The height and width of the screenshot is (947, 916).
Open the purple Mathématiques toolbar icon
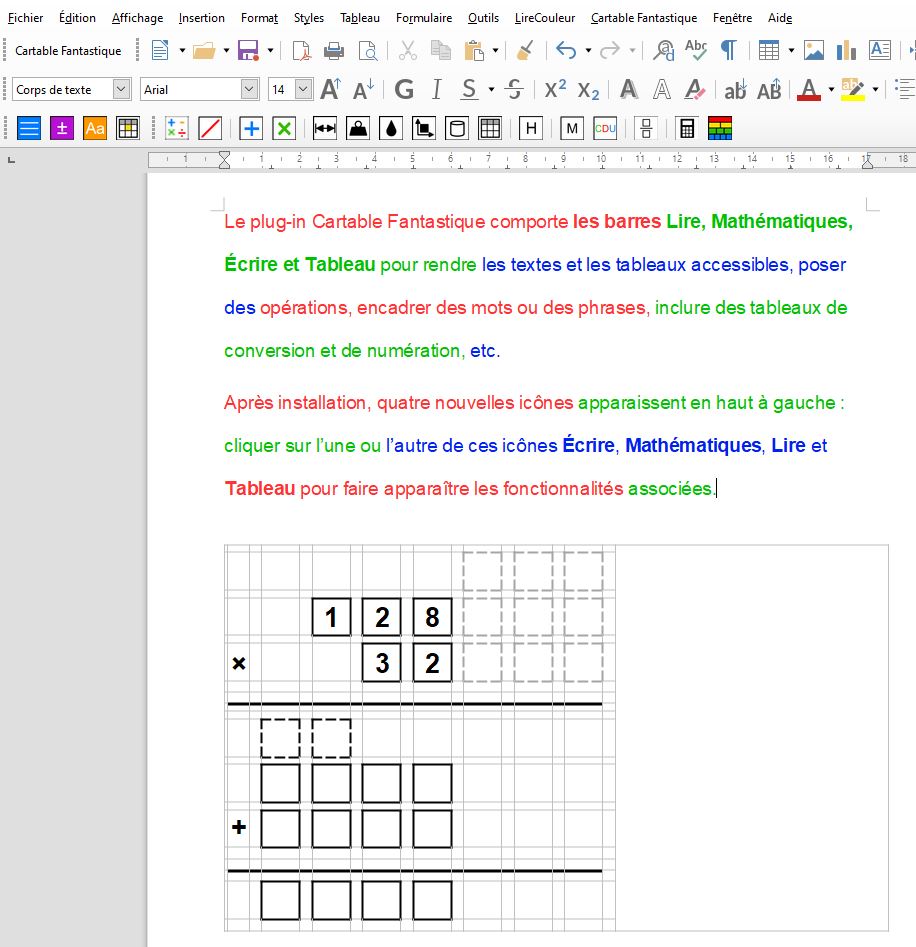[x=62, y=129]
